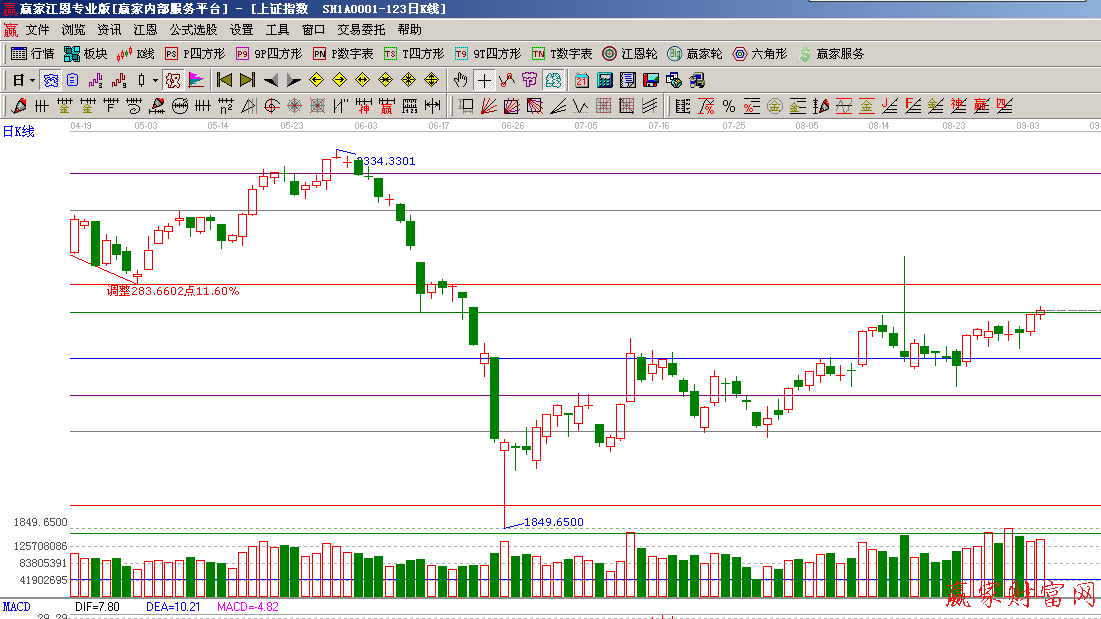1101x619 pixels.
Task: Click the 赢家服务 button
Action: [x=830, y=54]
